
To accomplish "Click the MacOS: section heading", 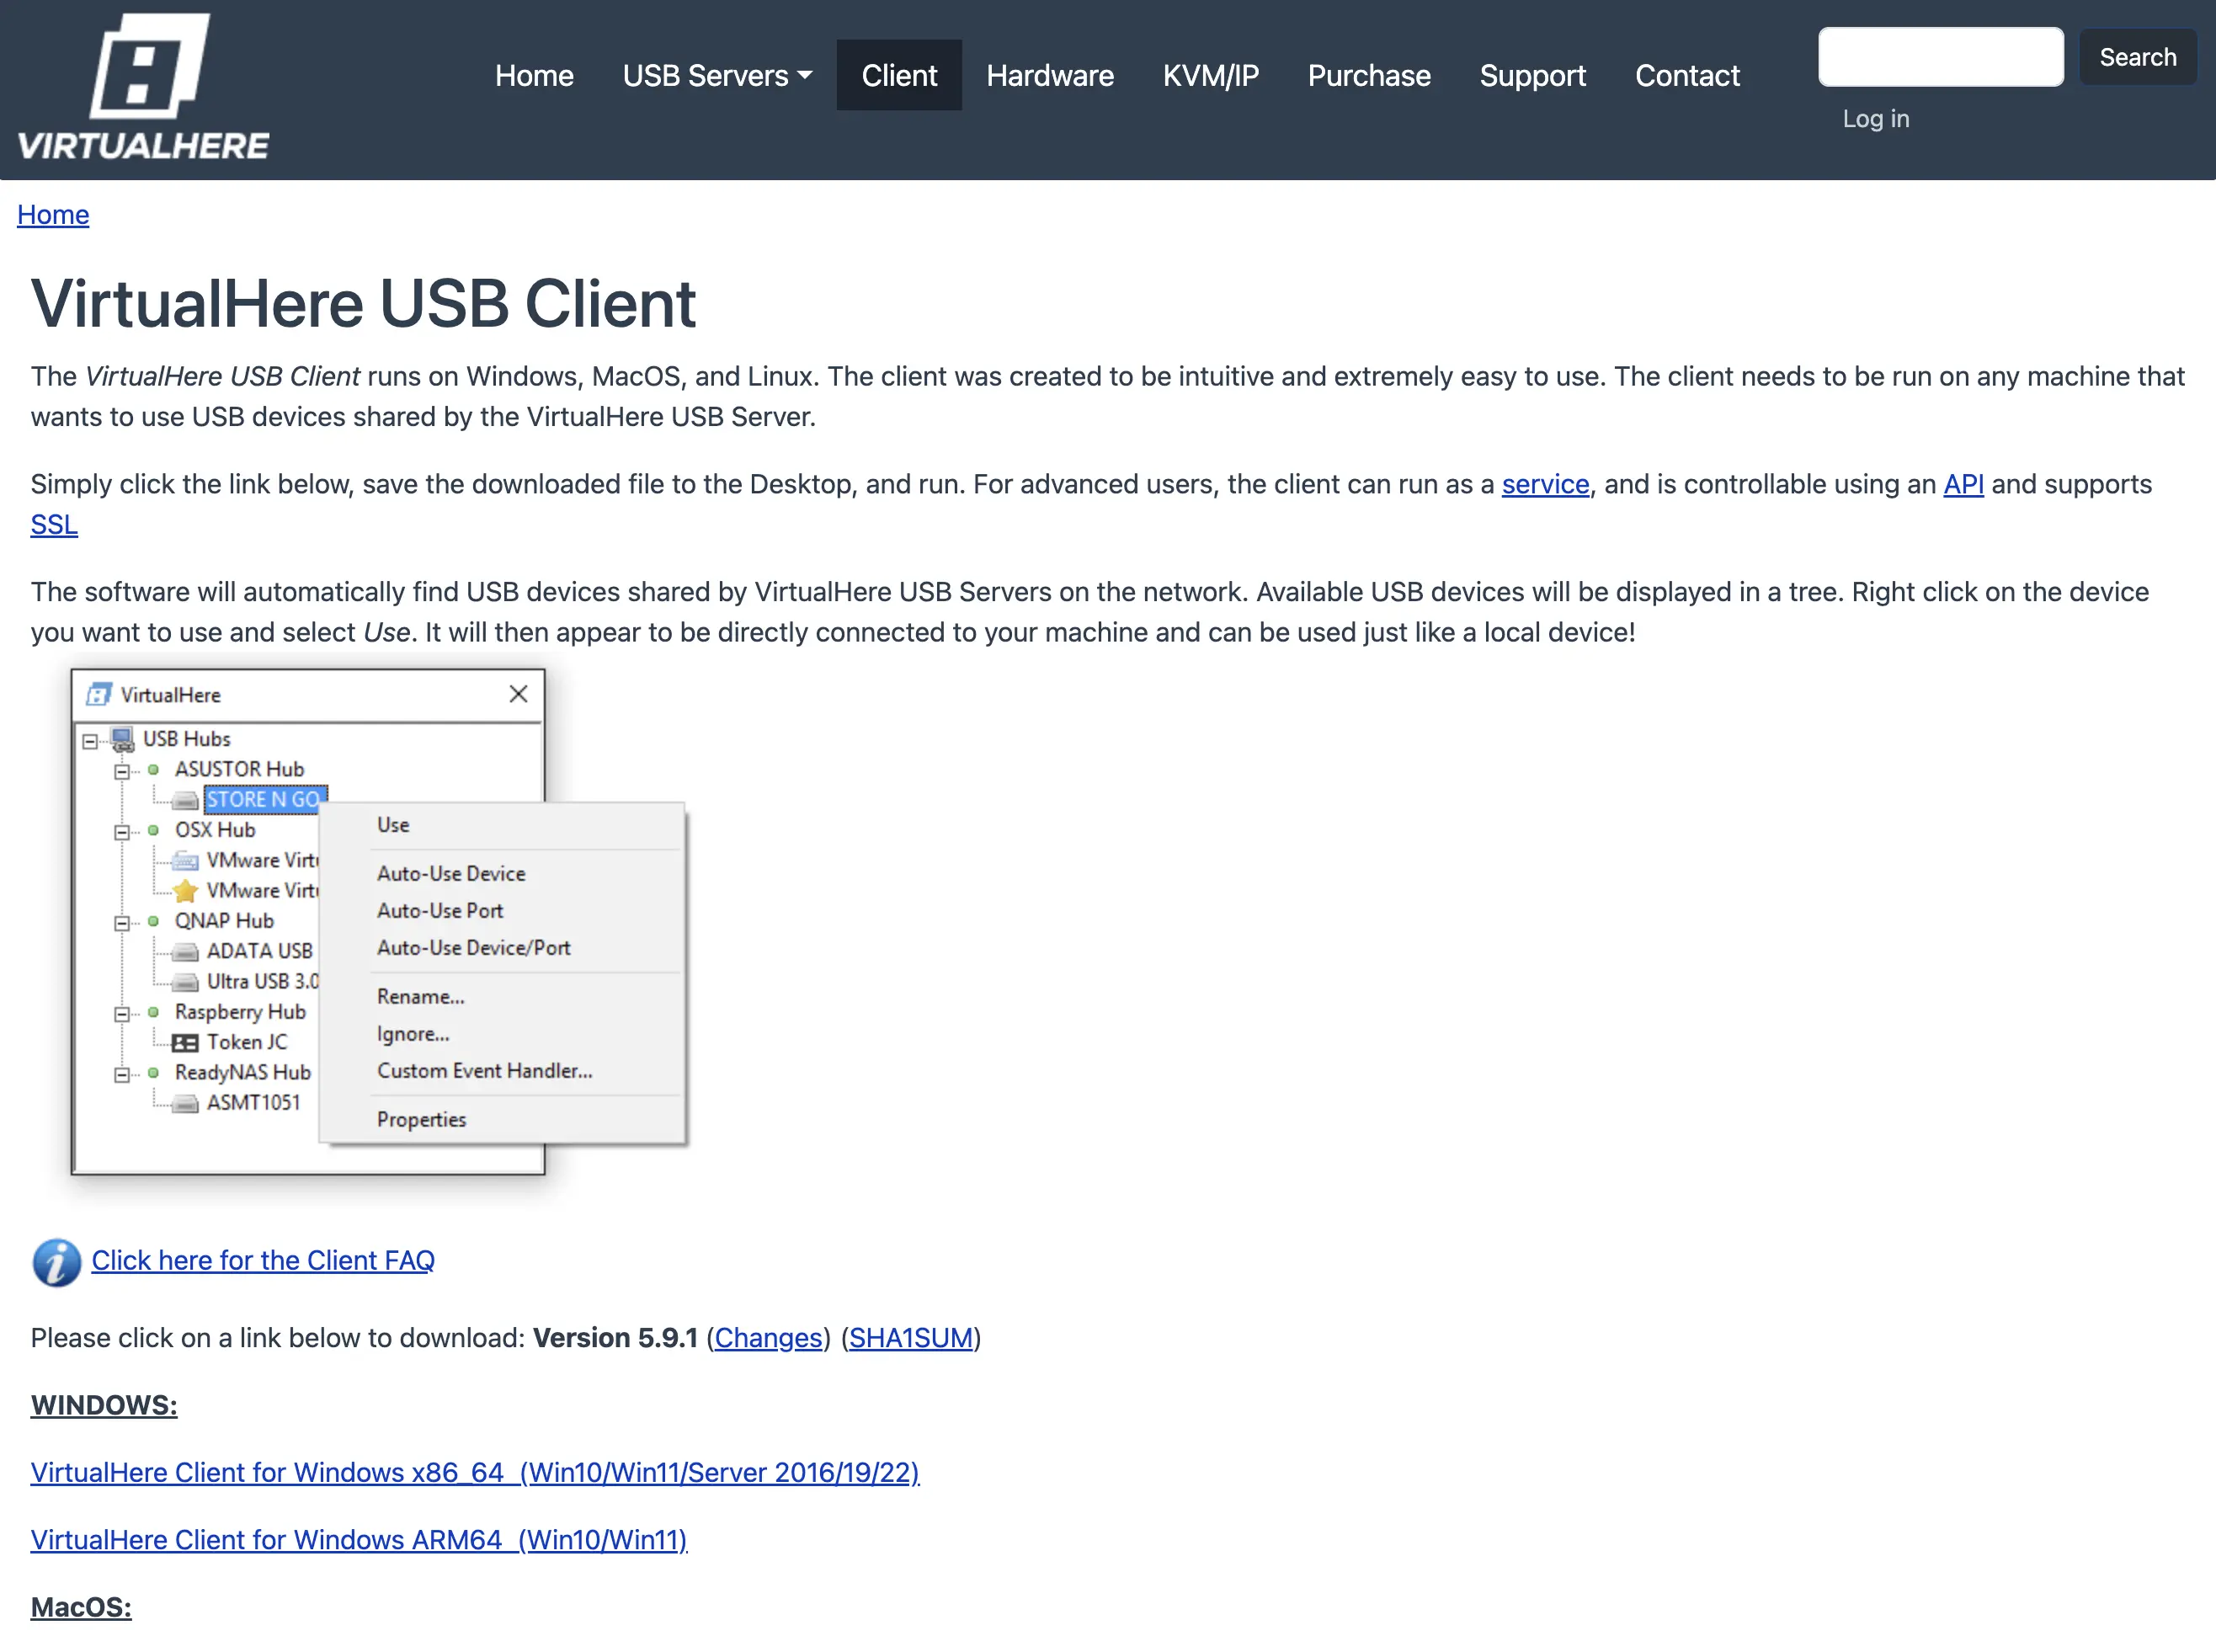I will click(x=81, y=1607).
